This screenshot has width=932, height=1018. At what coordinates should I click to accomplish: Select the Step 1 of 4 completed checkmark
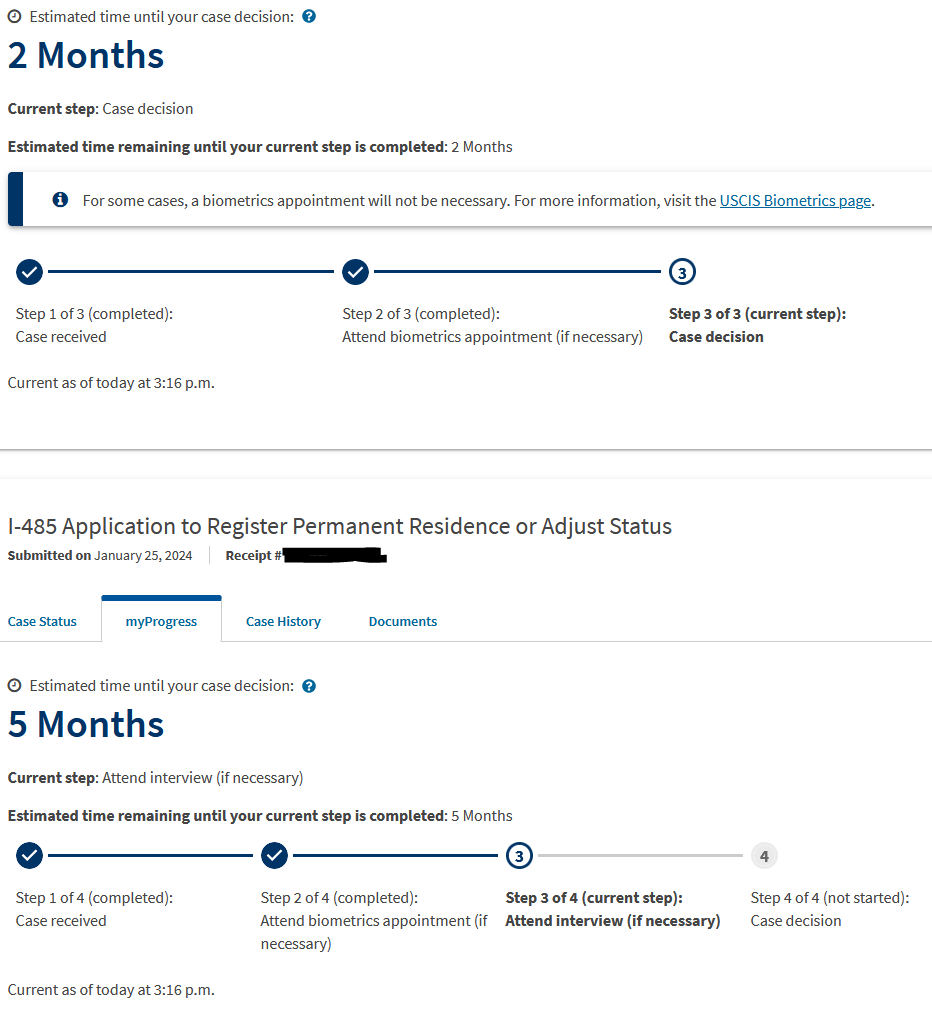(x=29, y=856)
